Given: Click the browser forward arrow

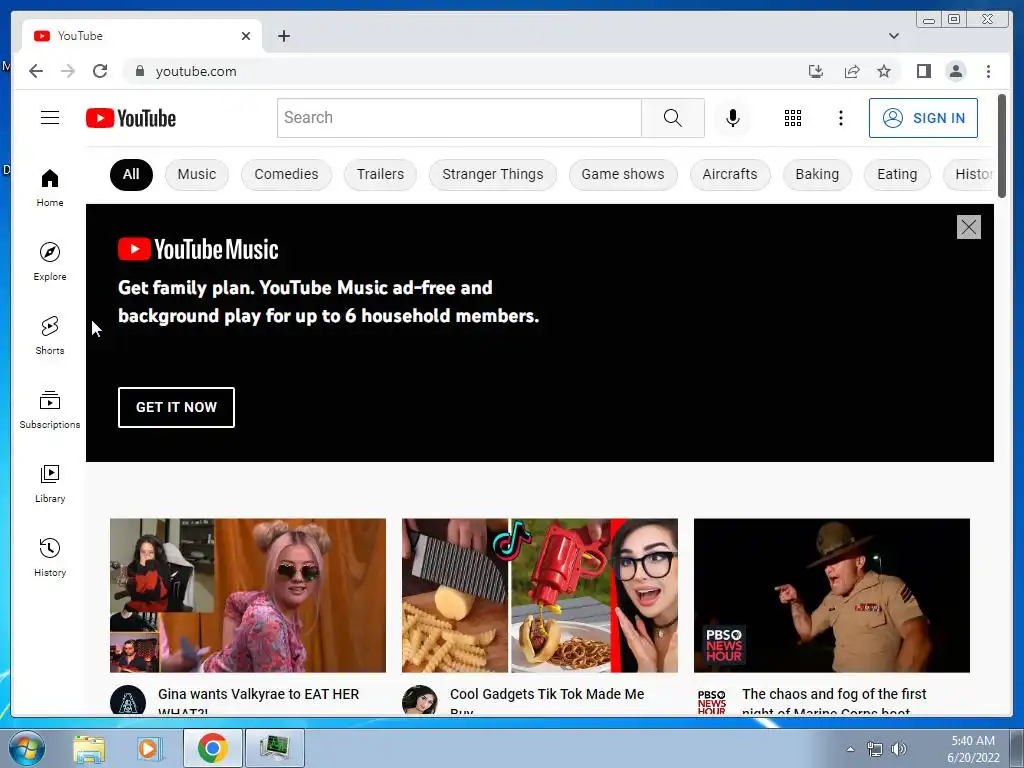Looking at the screenshot, I should [x=68, y=71].
